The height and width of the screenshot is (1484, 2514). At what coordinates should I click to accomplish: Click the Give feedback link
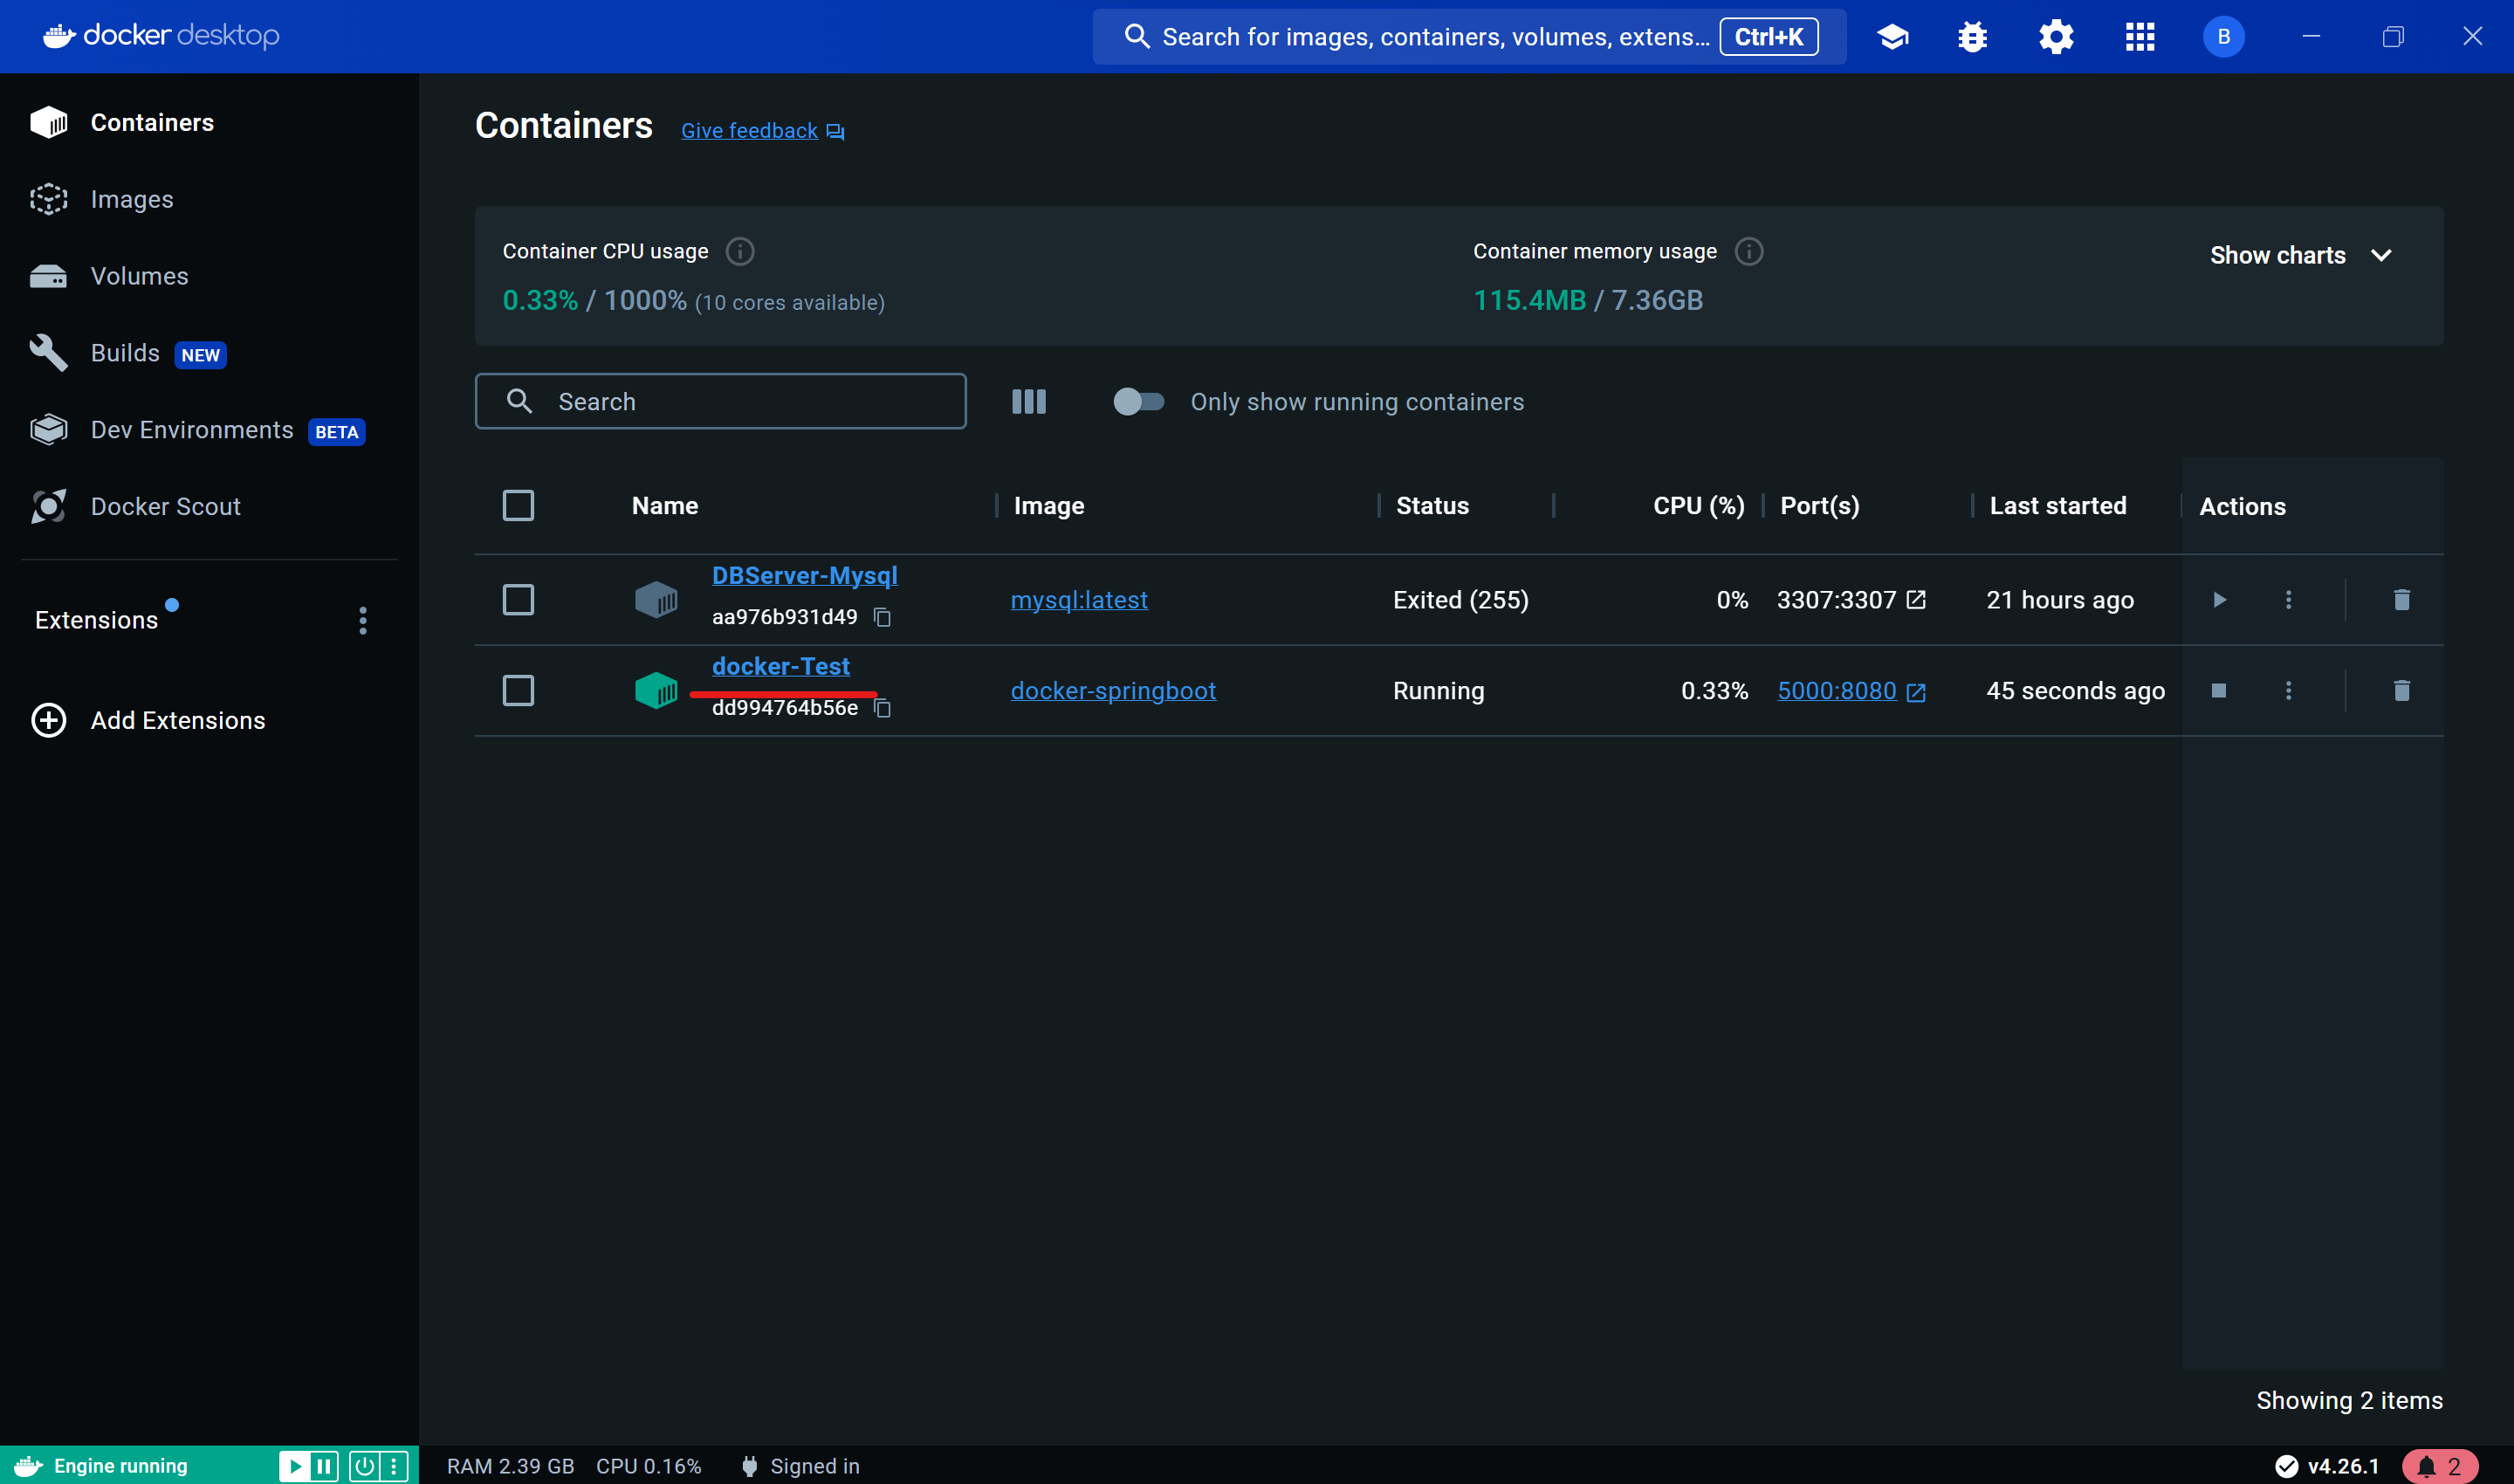pyautogui.click(x=750, y=131)
